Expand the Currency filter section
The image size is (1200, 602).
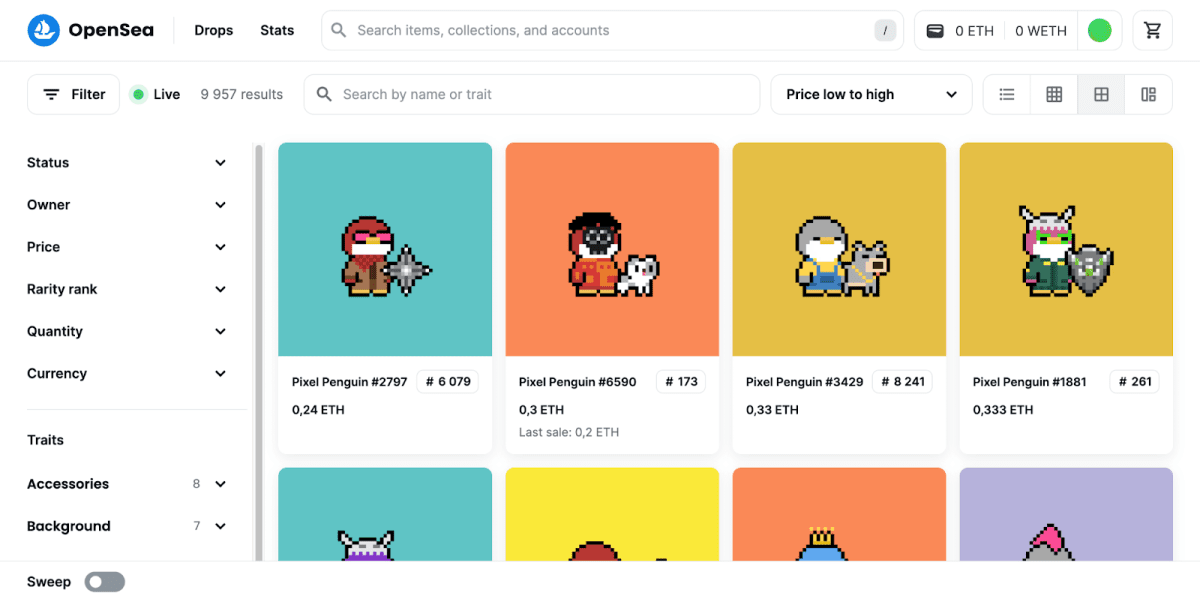click(127, 373)
